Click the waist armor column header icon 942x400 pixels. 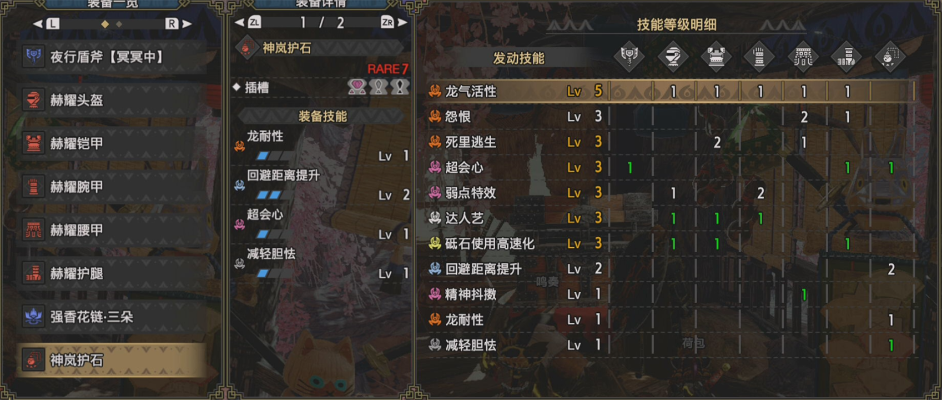(x=804, y=58)
